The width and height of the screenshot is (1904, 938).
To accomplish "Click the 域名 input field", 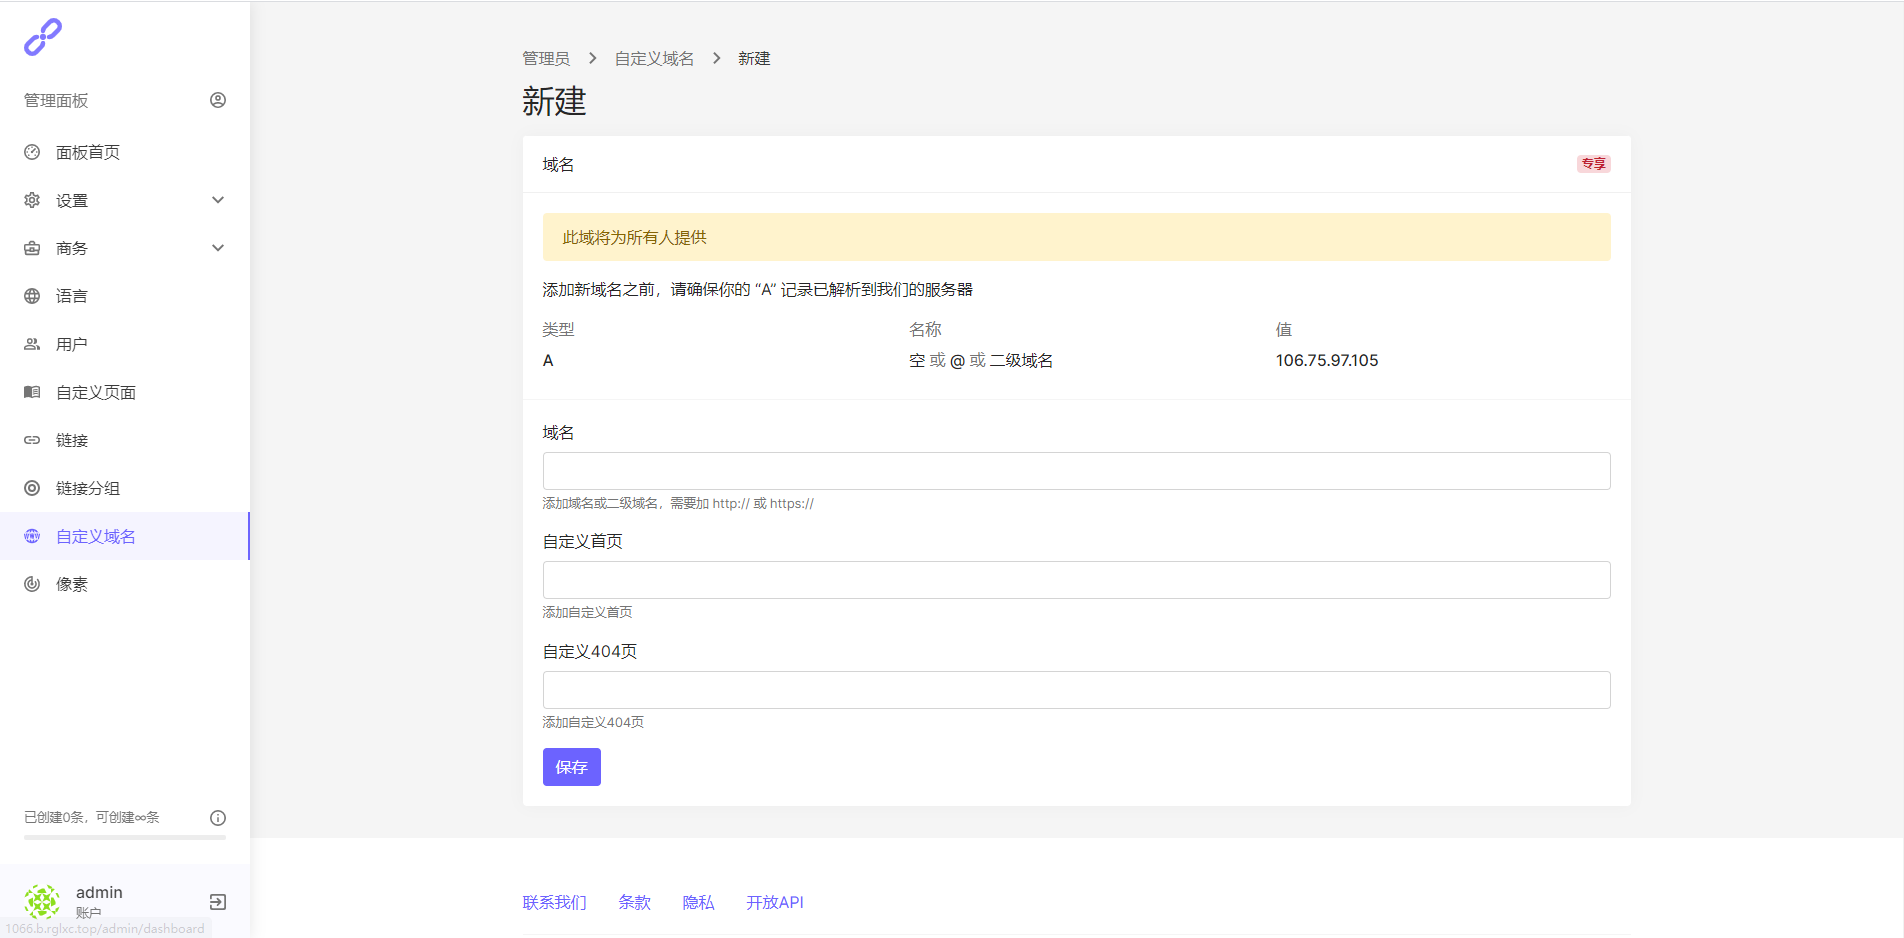I will 1076,471.
